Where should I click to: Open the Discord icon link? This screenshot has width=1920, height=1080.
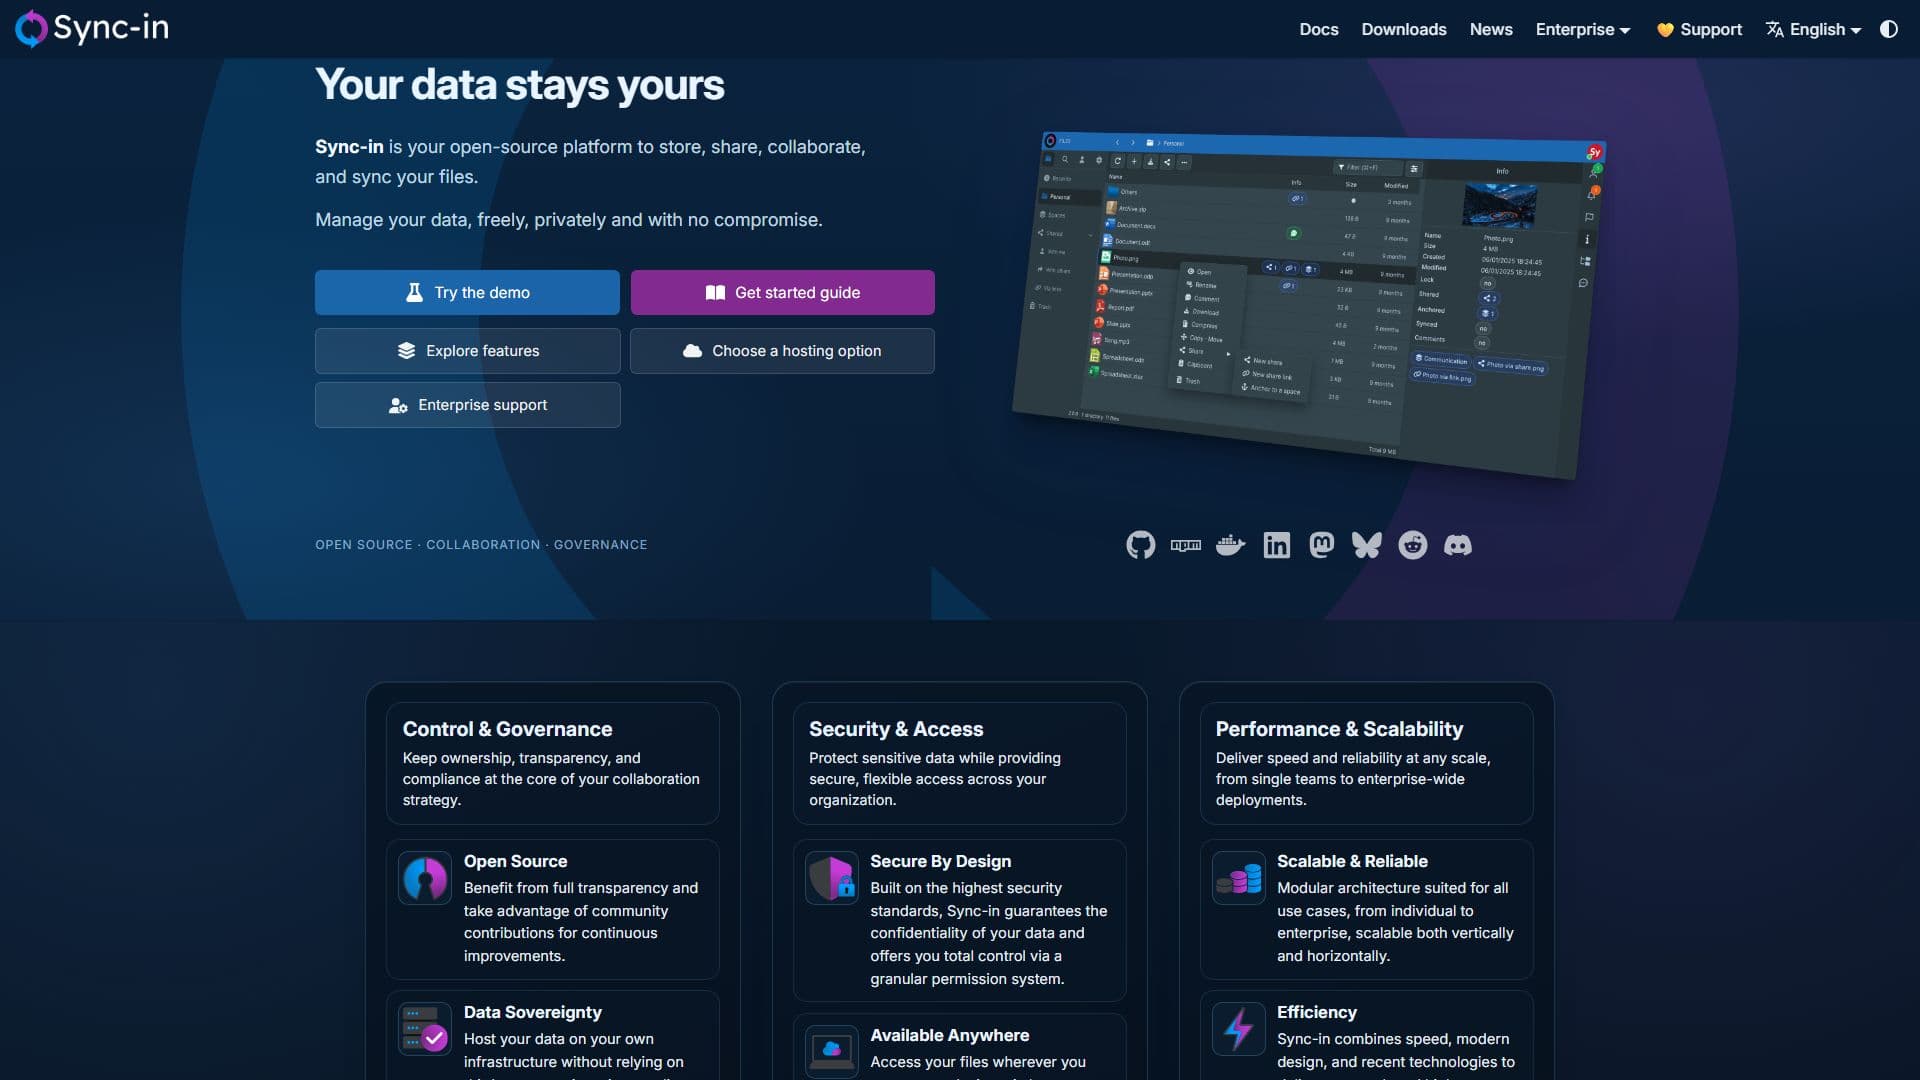tap(1458, 545)
